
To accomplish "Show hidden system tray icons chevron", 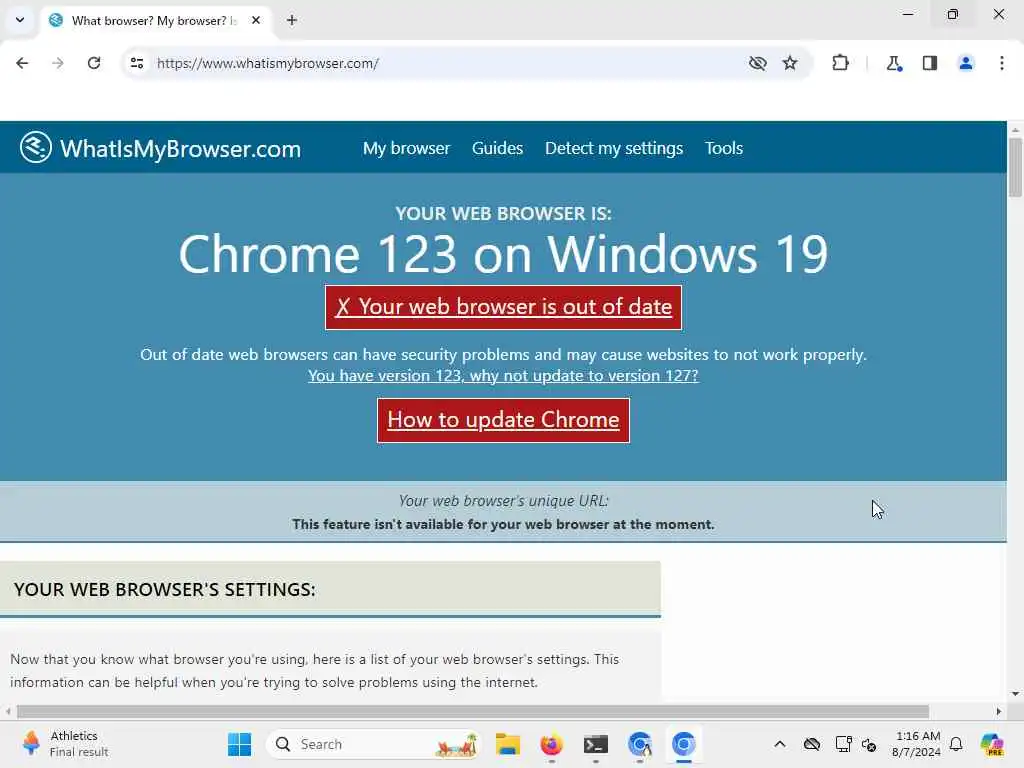I will pos(780,744).
